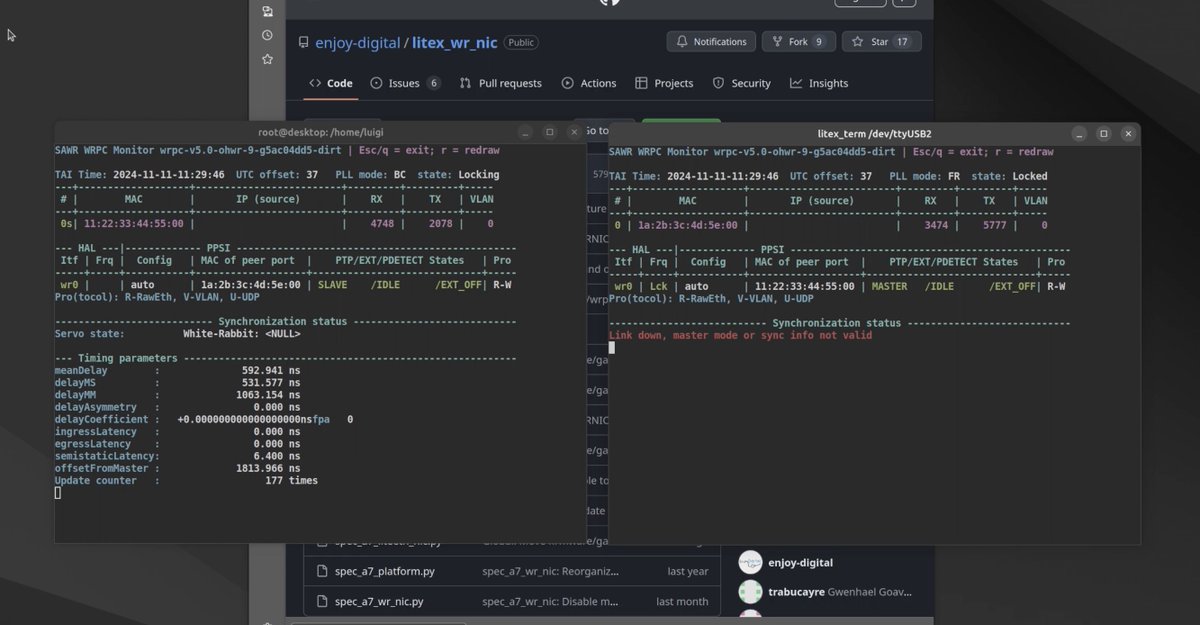Click the repository icon beside enjoy-digital
The width and height of the screenshot is (1200, 625).
click(305, 41)
